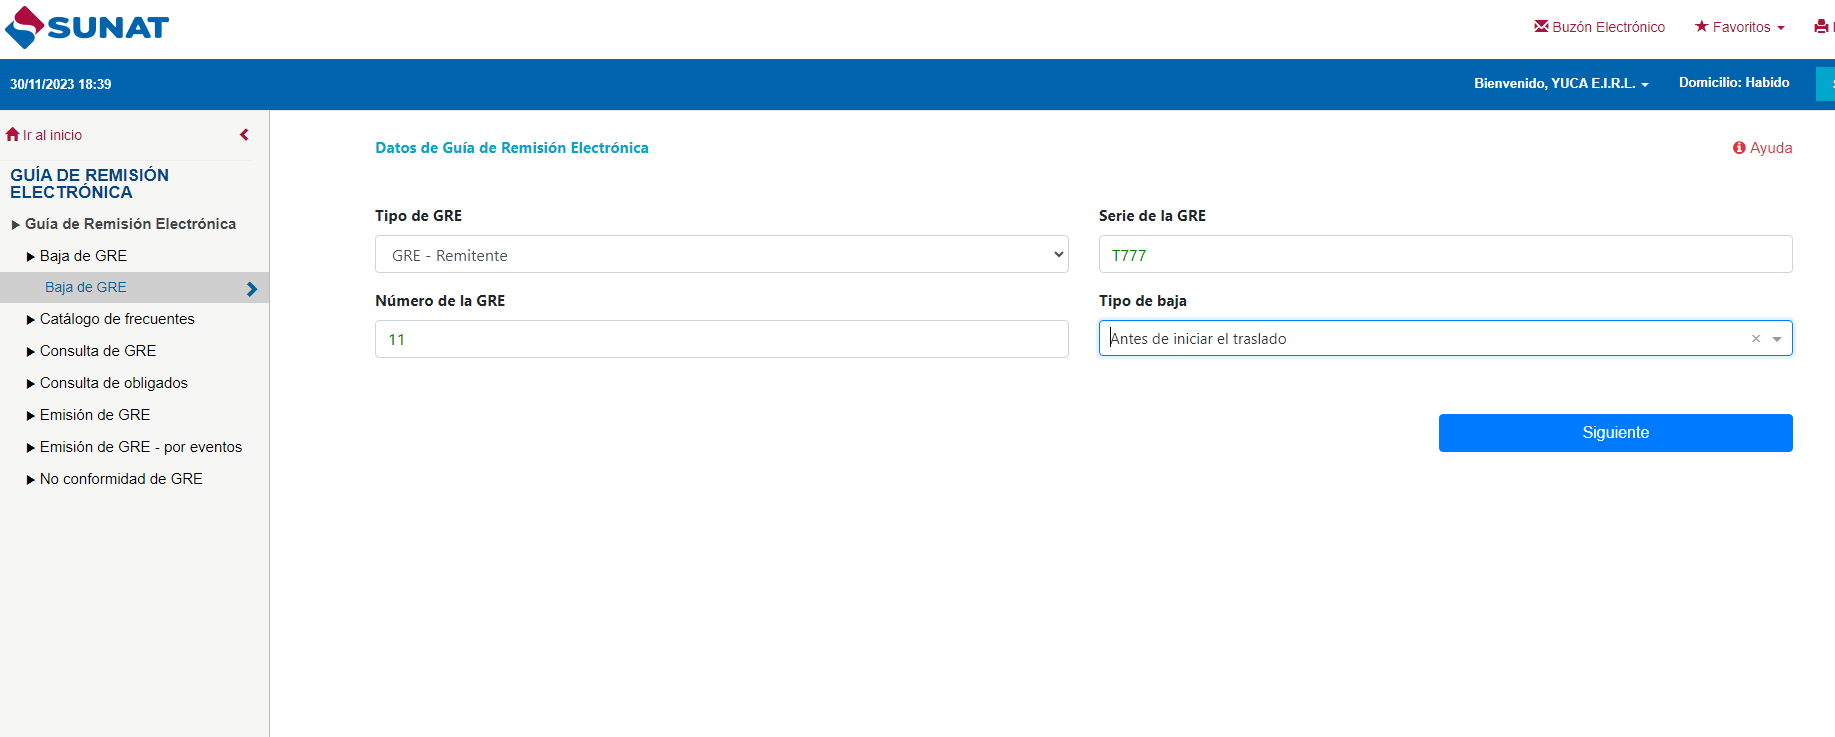Open Buzón Electrónico mailbox

click(x=1599, y=27)
